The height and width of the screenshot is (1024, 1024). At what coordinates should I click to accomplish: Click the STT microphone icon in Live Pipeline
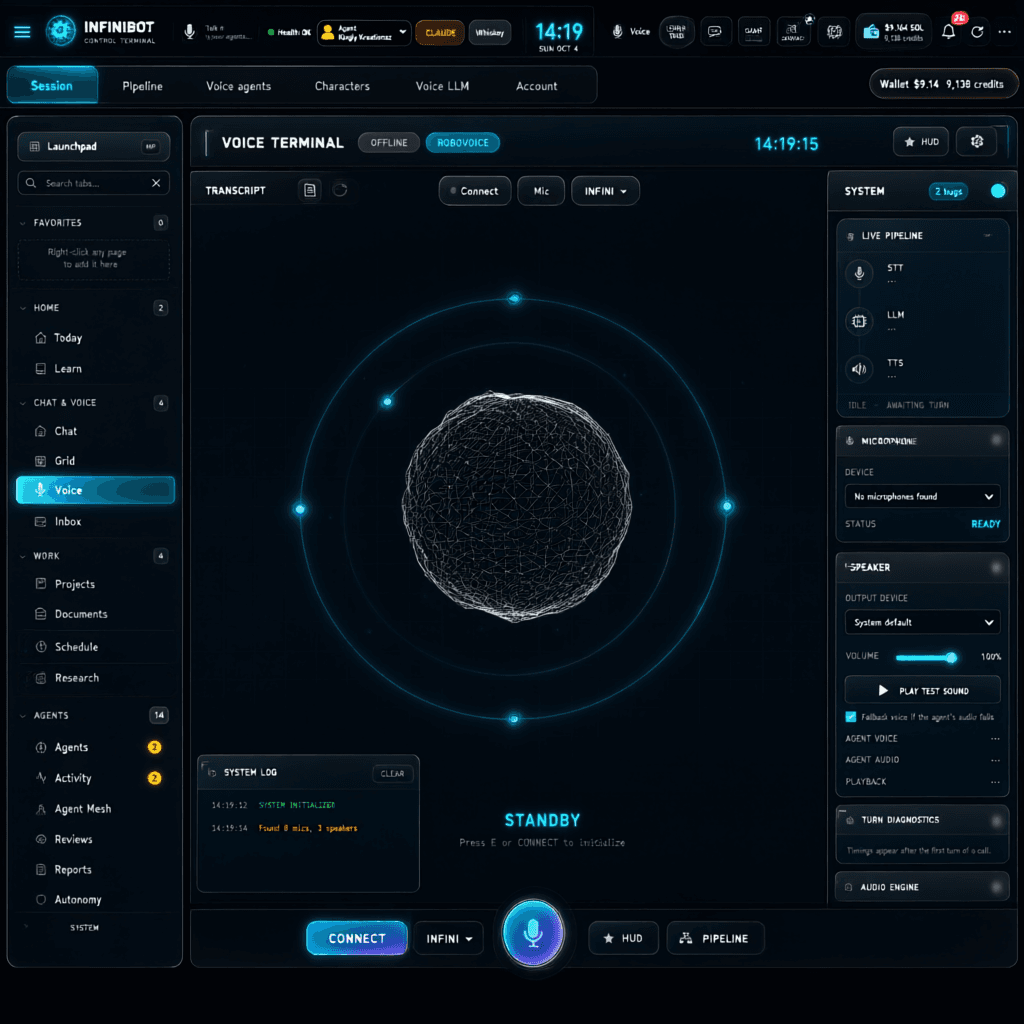(859, 273)
